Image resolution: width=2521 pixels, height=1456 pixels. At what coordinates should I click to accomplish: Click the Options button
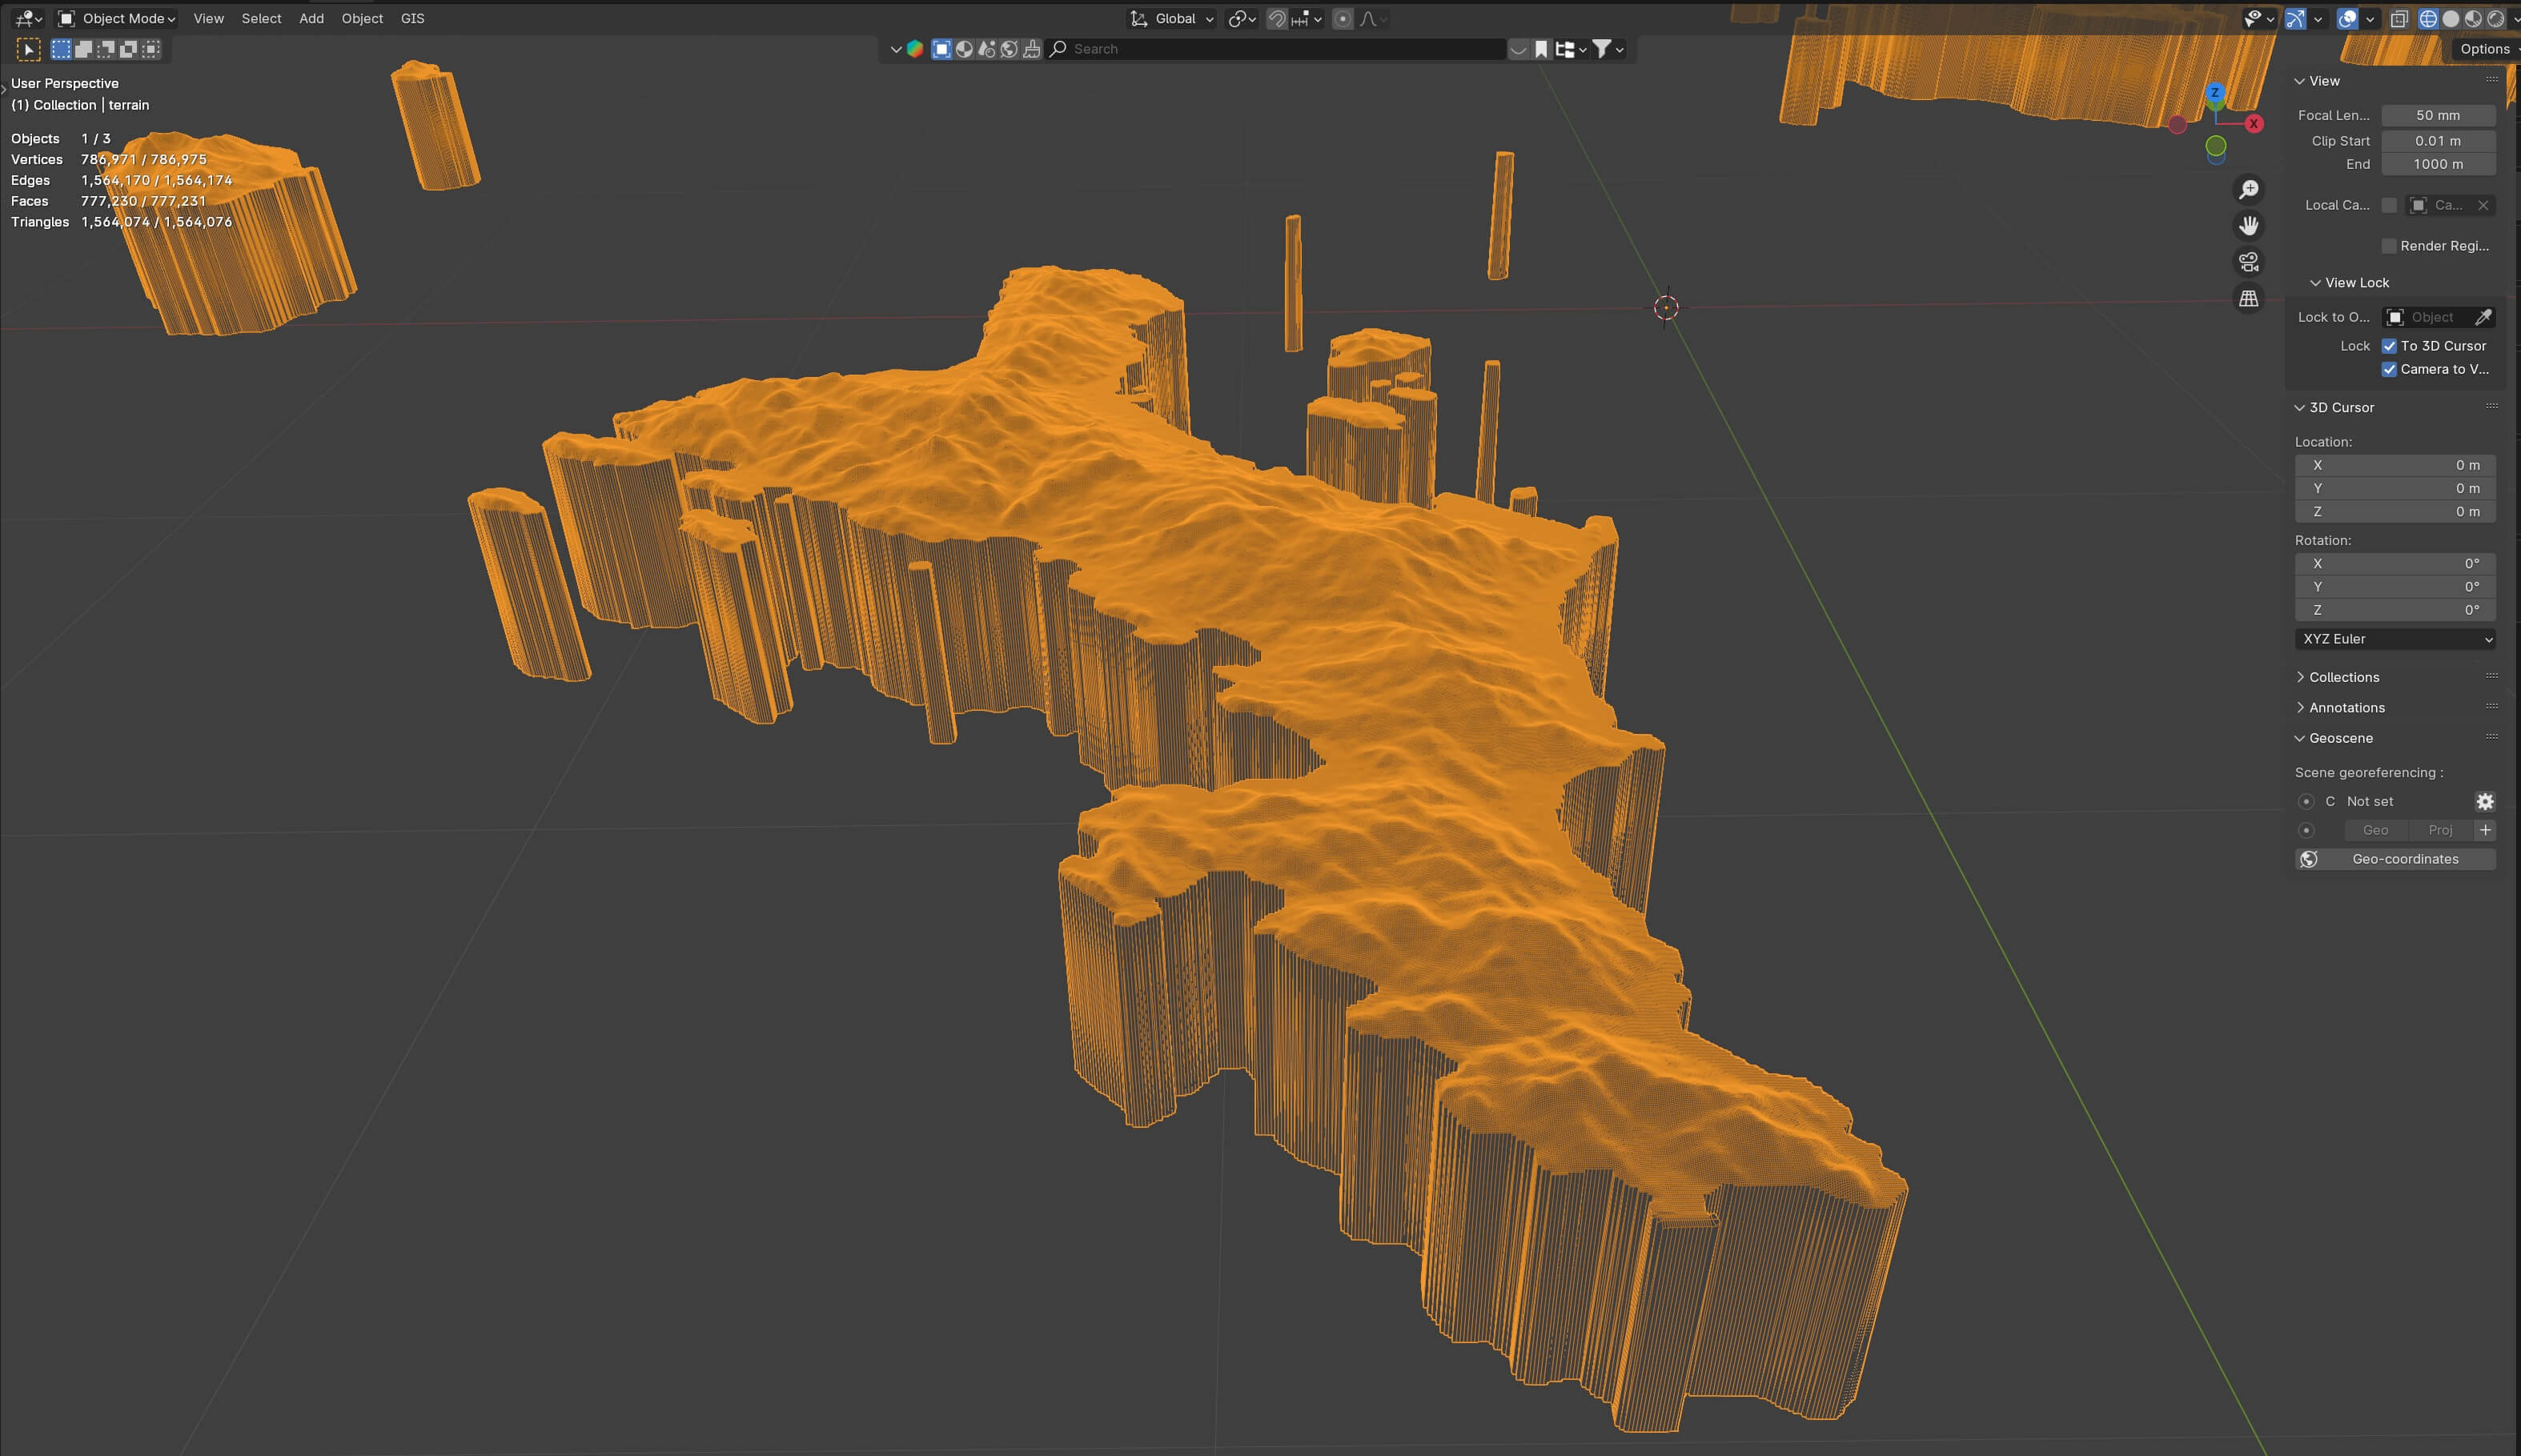tap(2486, 49)
